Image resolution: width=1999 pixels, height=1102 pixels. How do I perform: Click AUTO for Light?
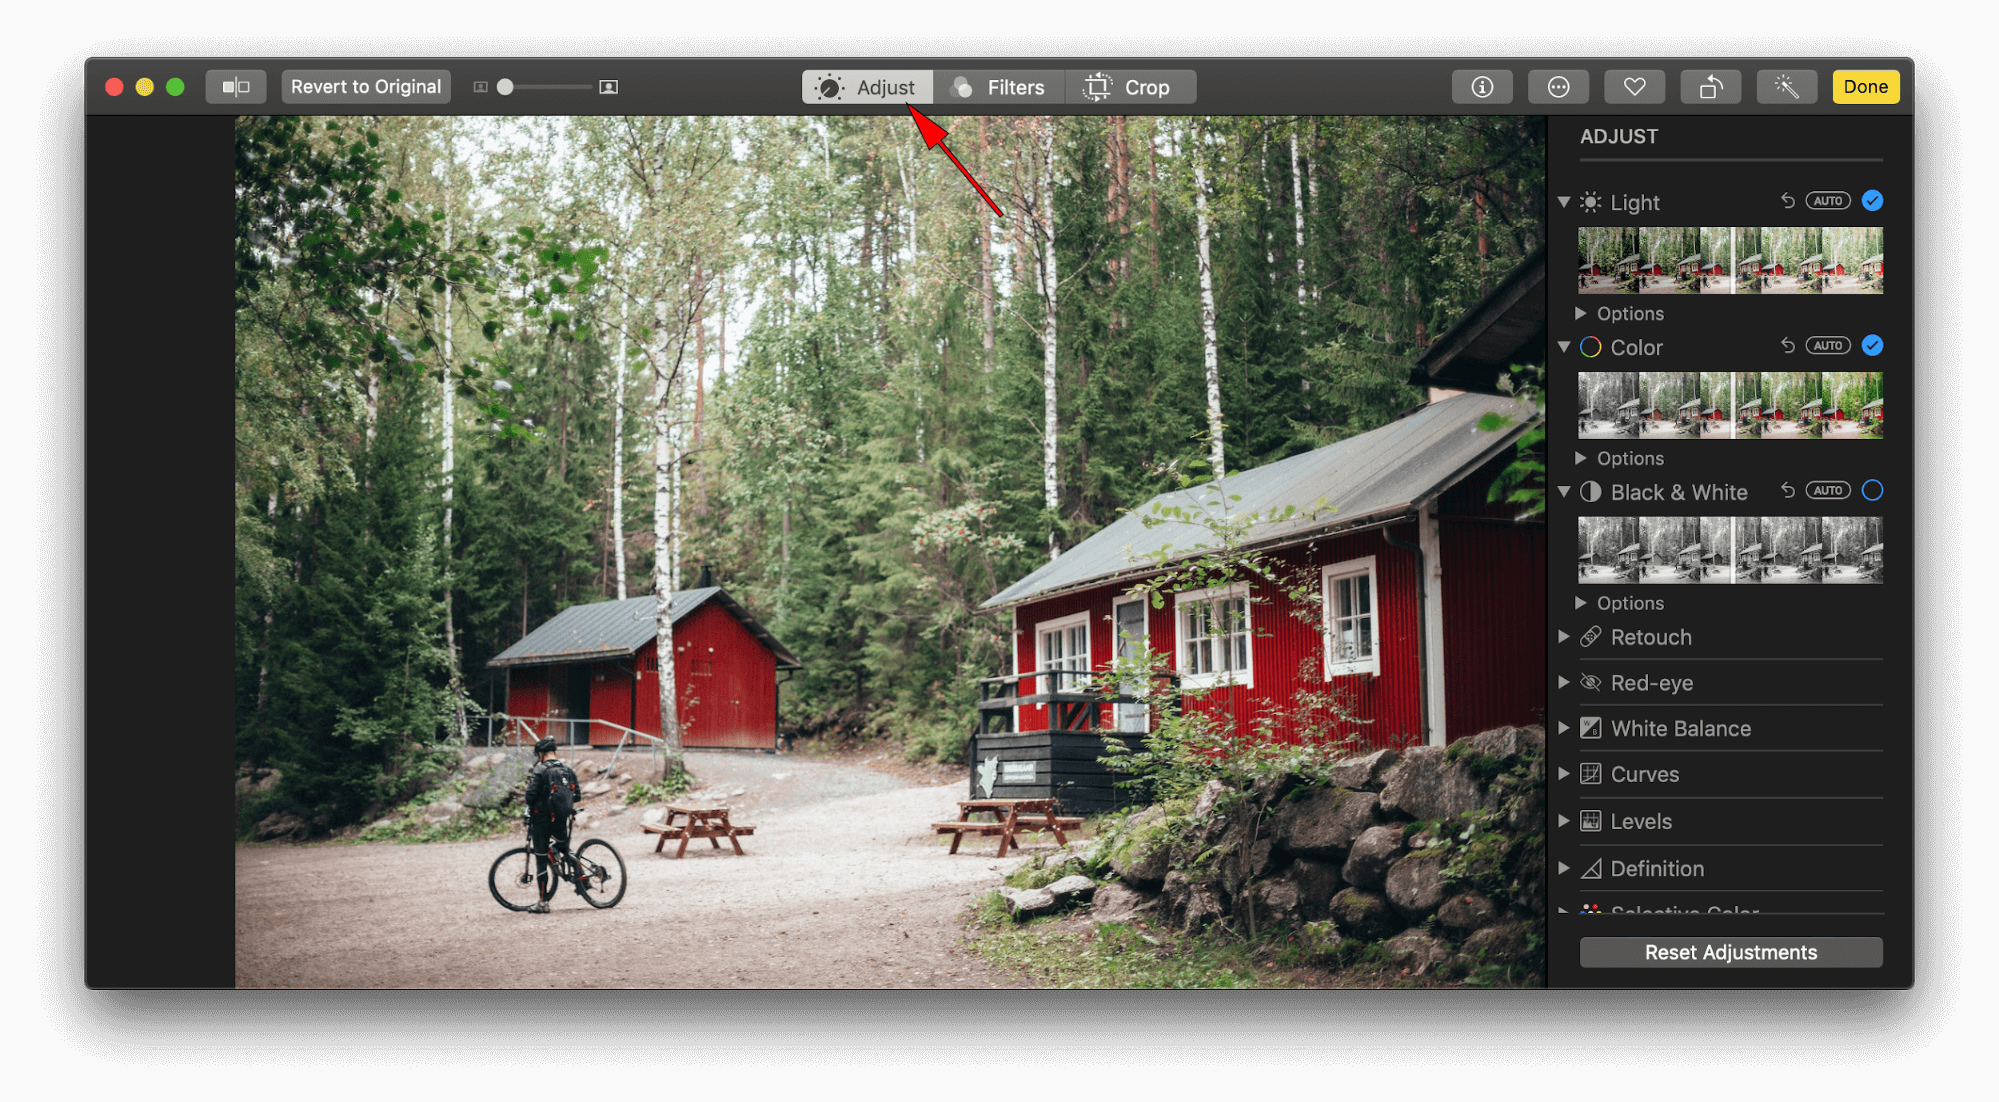tap(1828, 201)
